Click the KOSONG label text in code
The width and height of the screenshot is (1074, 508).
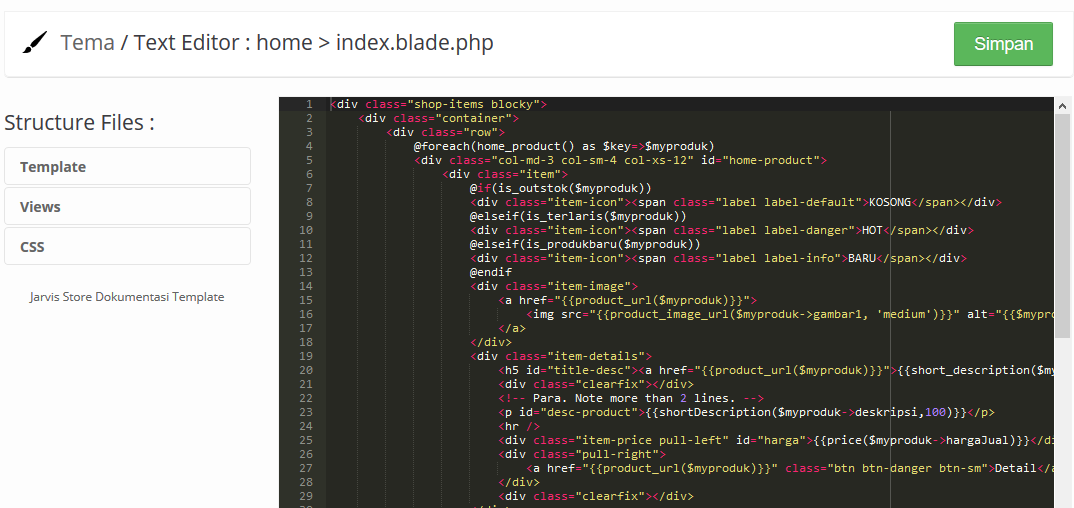pos(890,202)
